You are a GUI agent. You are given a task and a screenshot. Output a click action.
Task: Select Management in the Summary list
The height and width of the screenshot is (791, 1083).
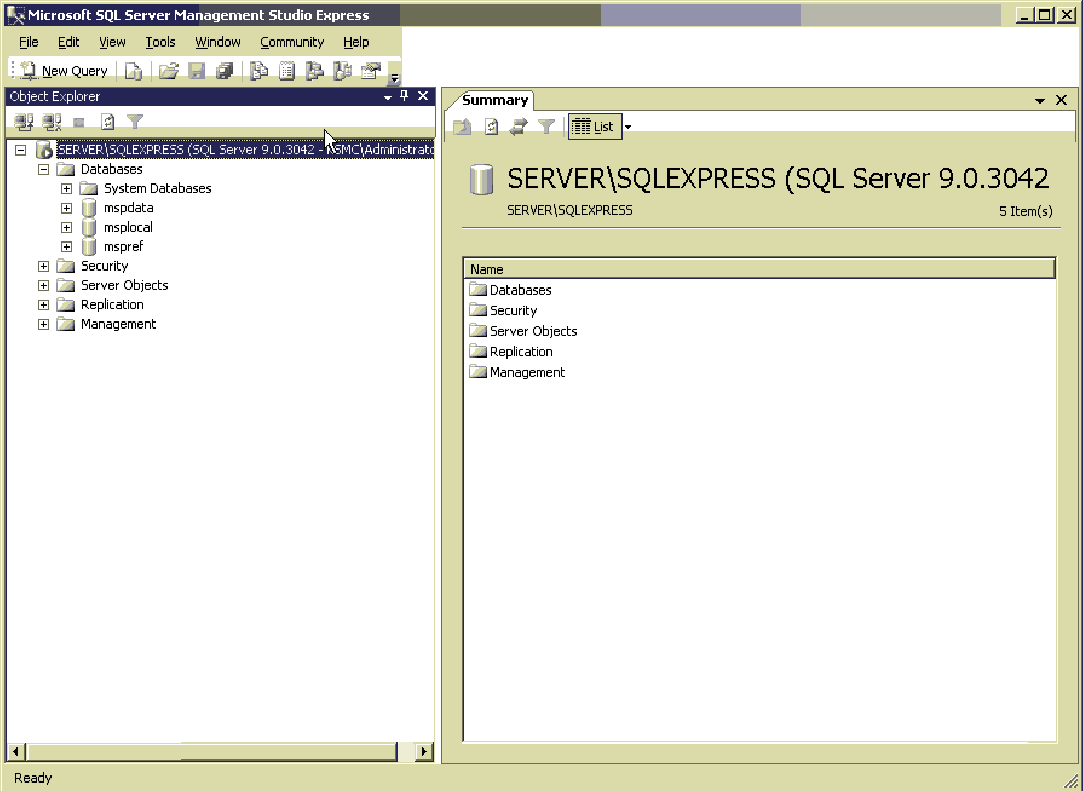pos(527,372)
